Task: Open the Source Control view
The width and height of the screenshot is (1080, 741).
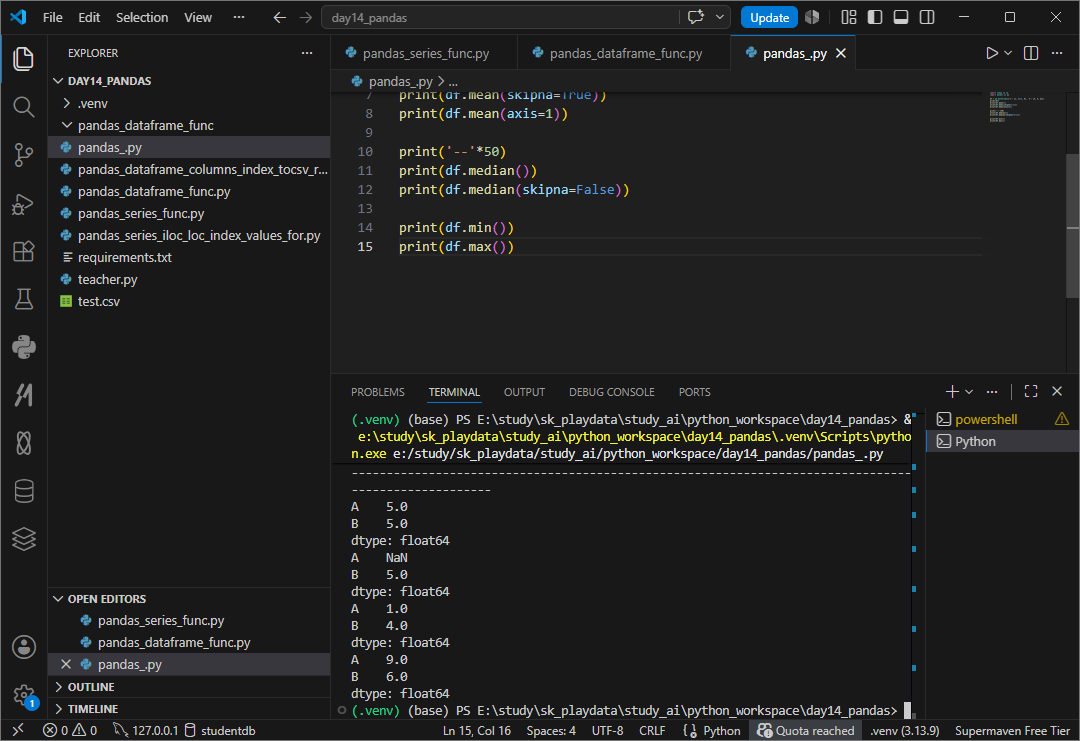Action: click(x=23, y=155)
